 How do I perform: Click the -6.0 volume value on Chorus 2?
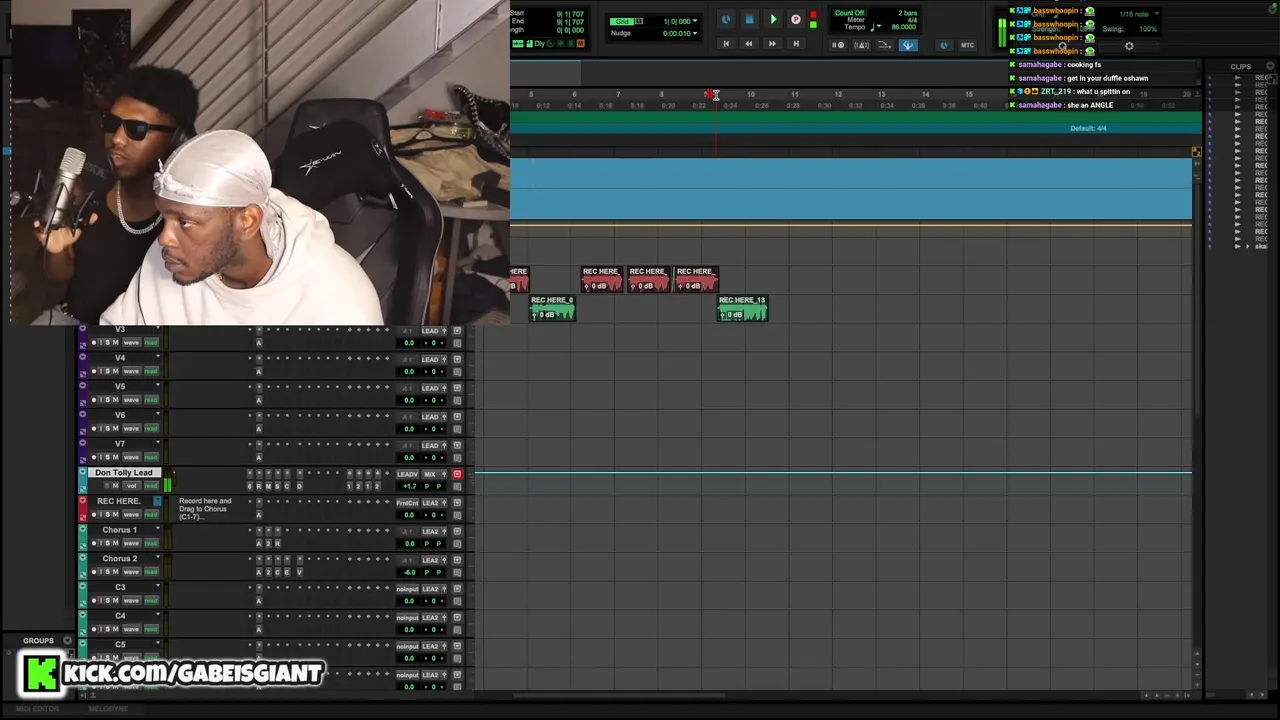[410, 572]
